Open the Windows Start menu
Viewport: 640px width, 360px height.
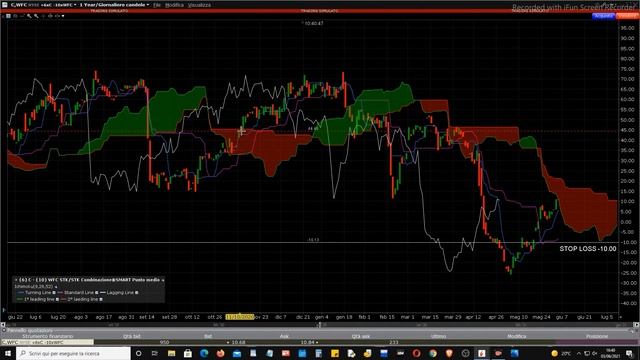coord(8,353)
